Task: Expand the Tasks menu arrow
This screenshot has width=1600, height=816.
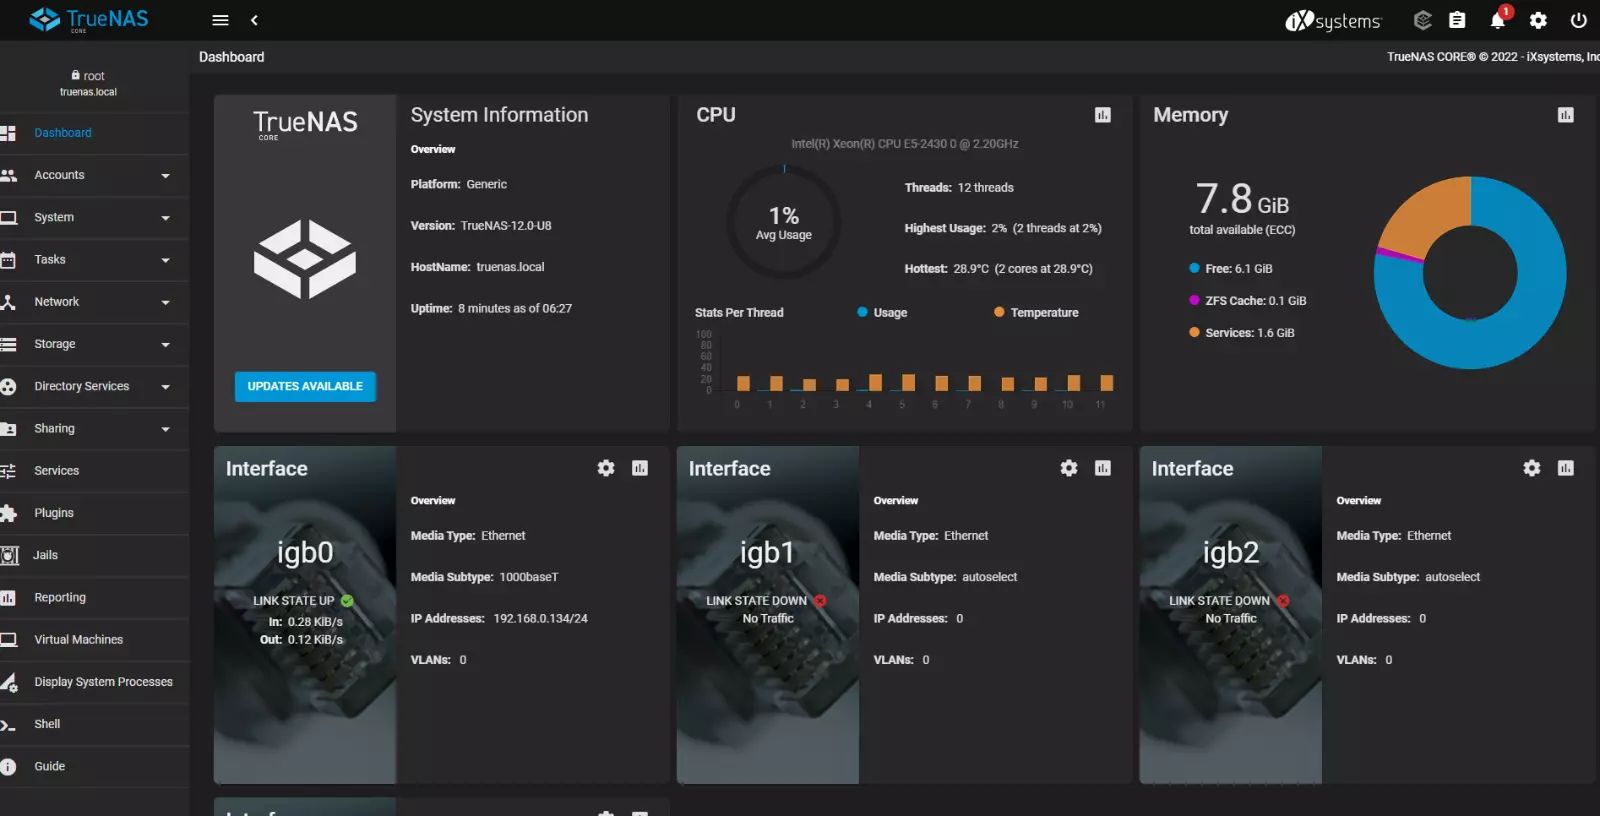Action: click(165, 260)
